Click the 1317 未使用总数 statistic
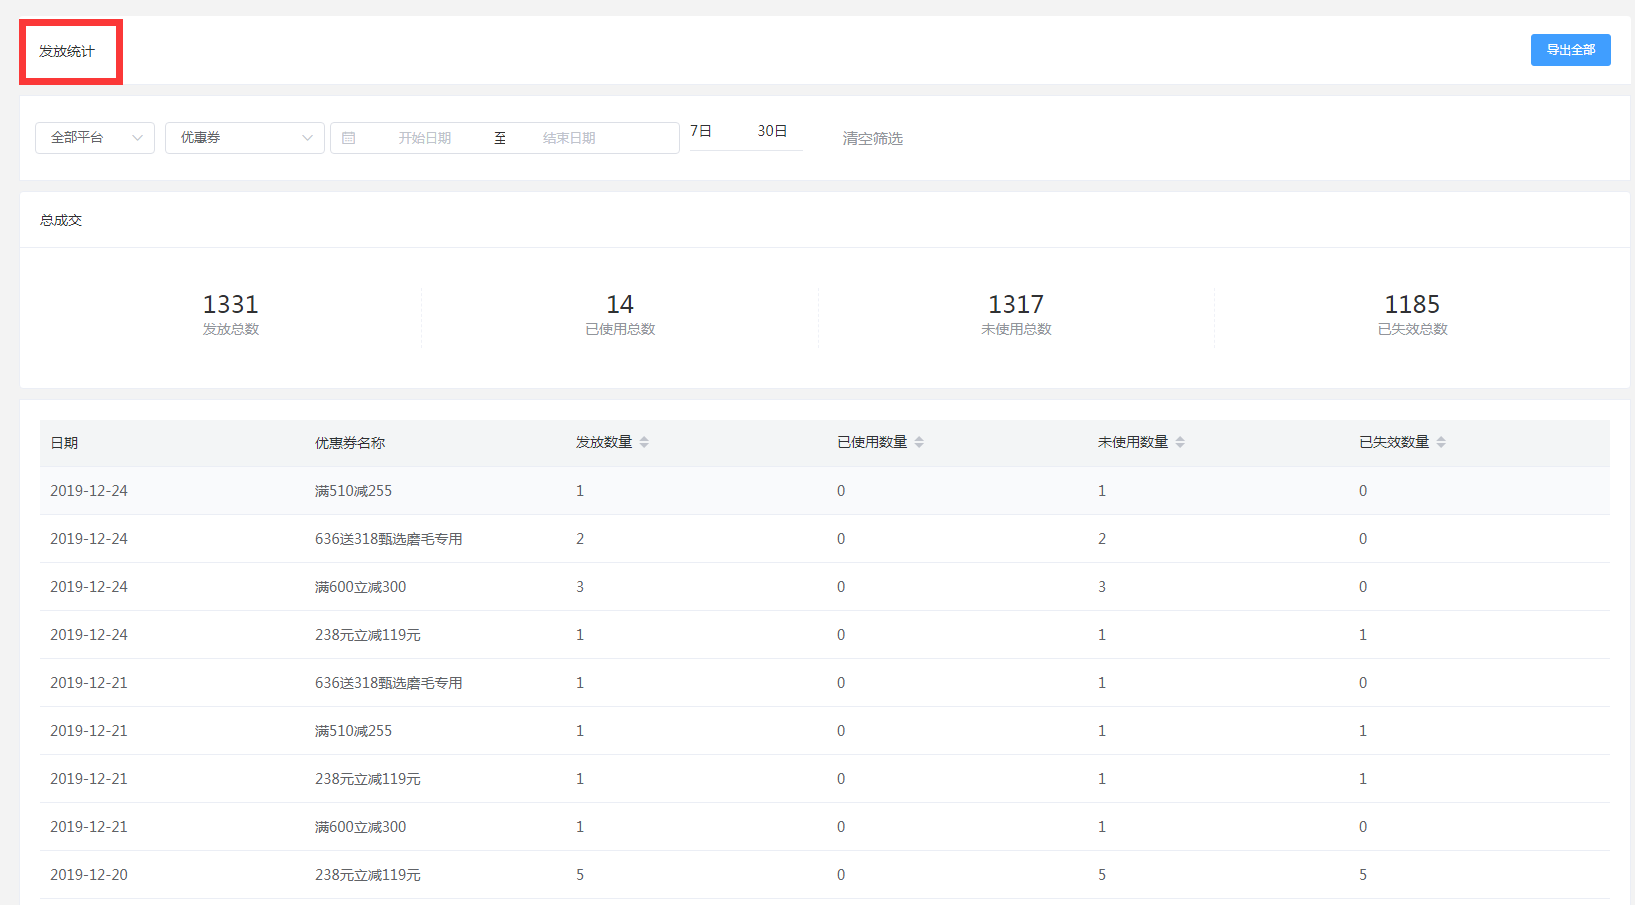 pos(1016,315)
